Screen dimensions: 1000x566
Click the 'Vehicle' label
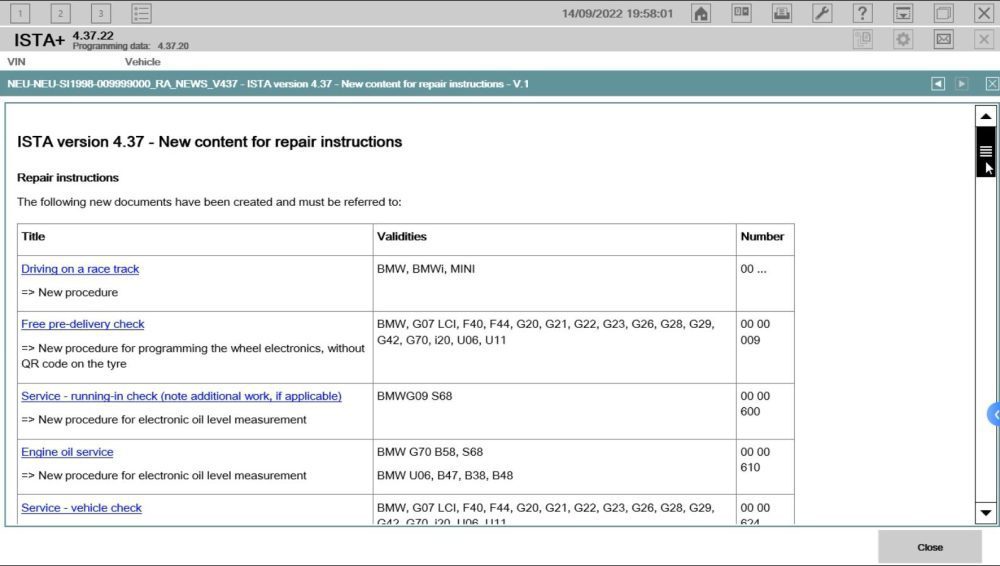click(143, 62)
